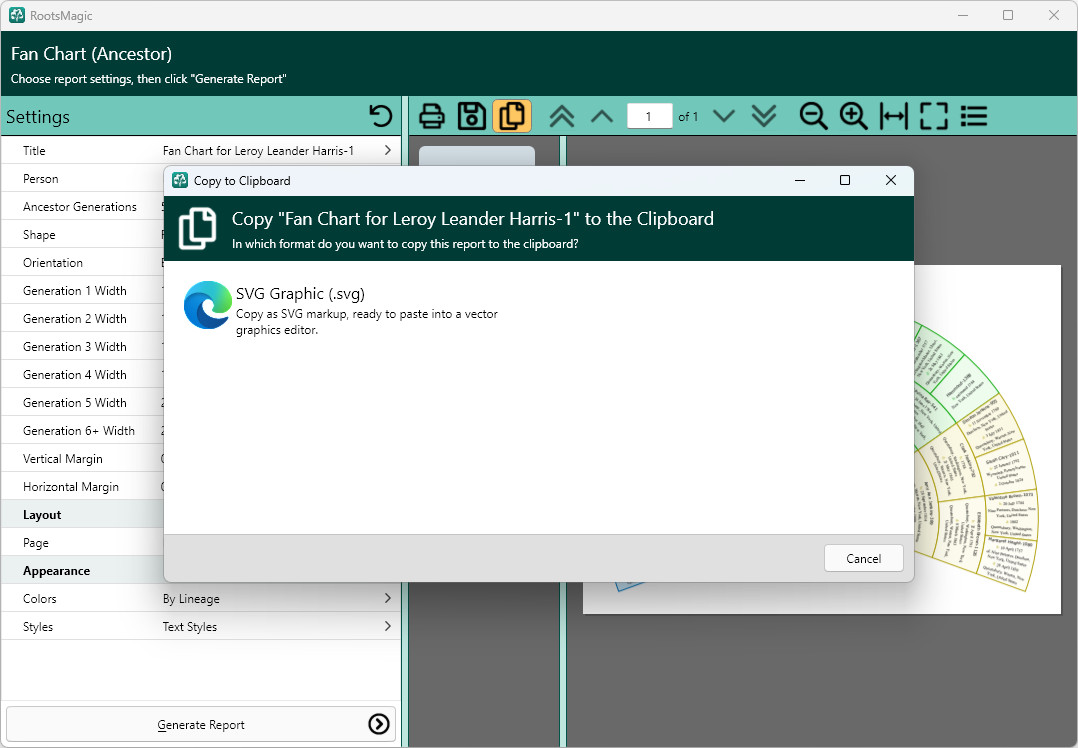Click the page number input field

coord(649,116)
